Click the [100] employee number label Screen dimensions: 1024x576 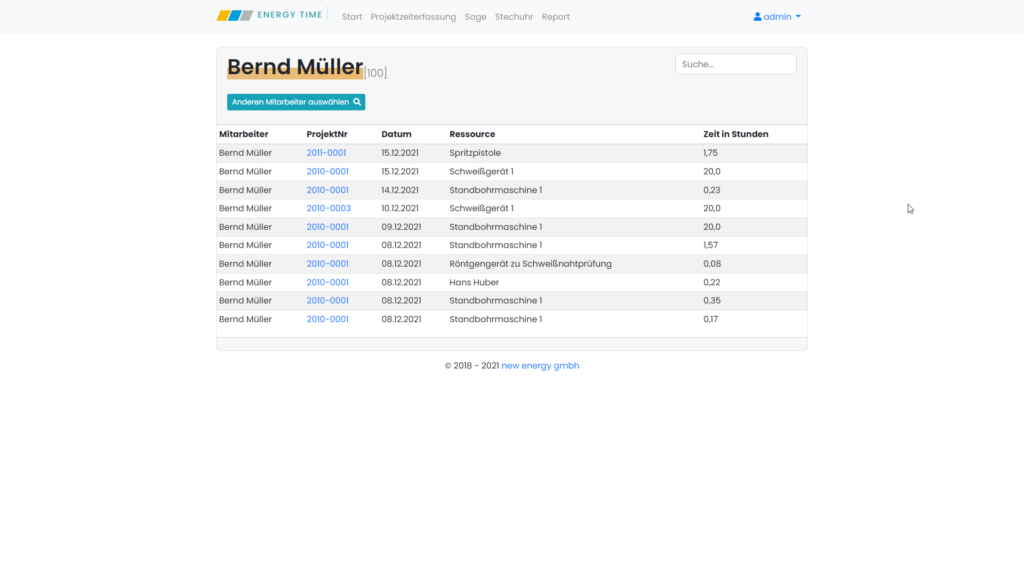376,72
